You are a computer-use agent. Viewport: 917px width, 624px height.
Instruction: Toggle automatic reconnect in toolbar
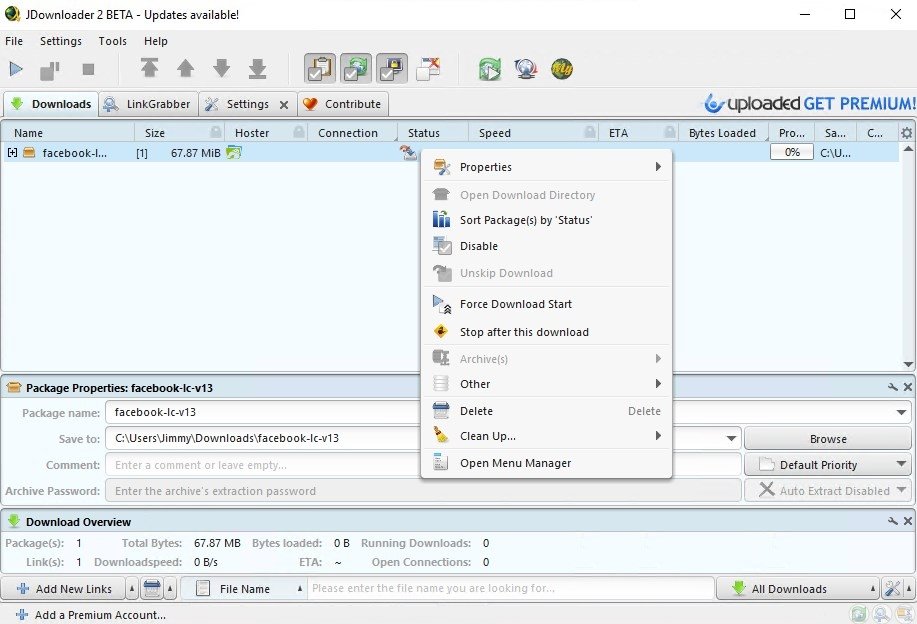[x=356, y=68]
